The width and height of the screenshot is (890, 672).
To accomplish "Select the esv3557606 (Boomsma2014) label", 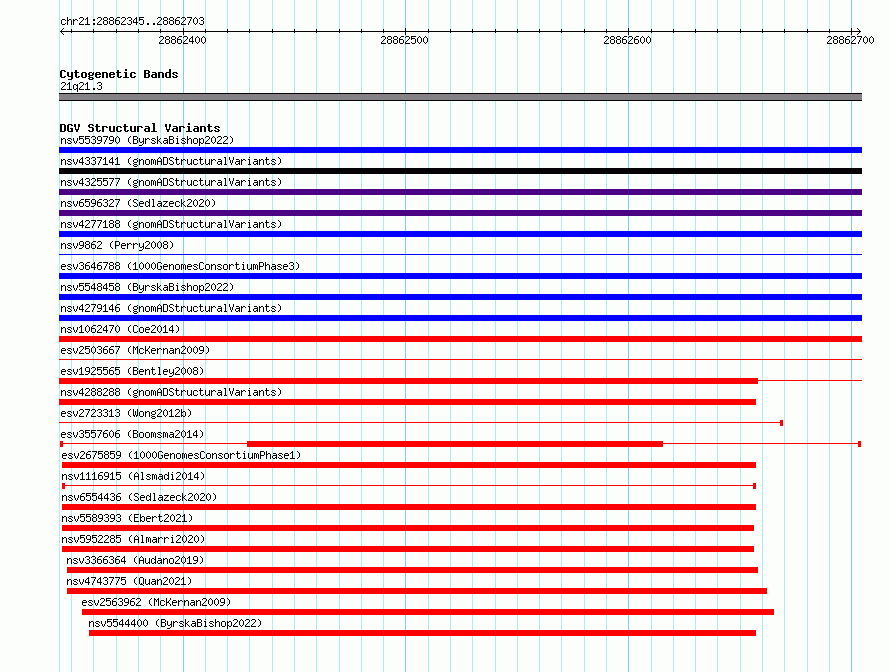I will click(x=132, y=434).
